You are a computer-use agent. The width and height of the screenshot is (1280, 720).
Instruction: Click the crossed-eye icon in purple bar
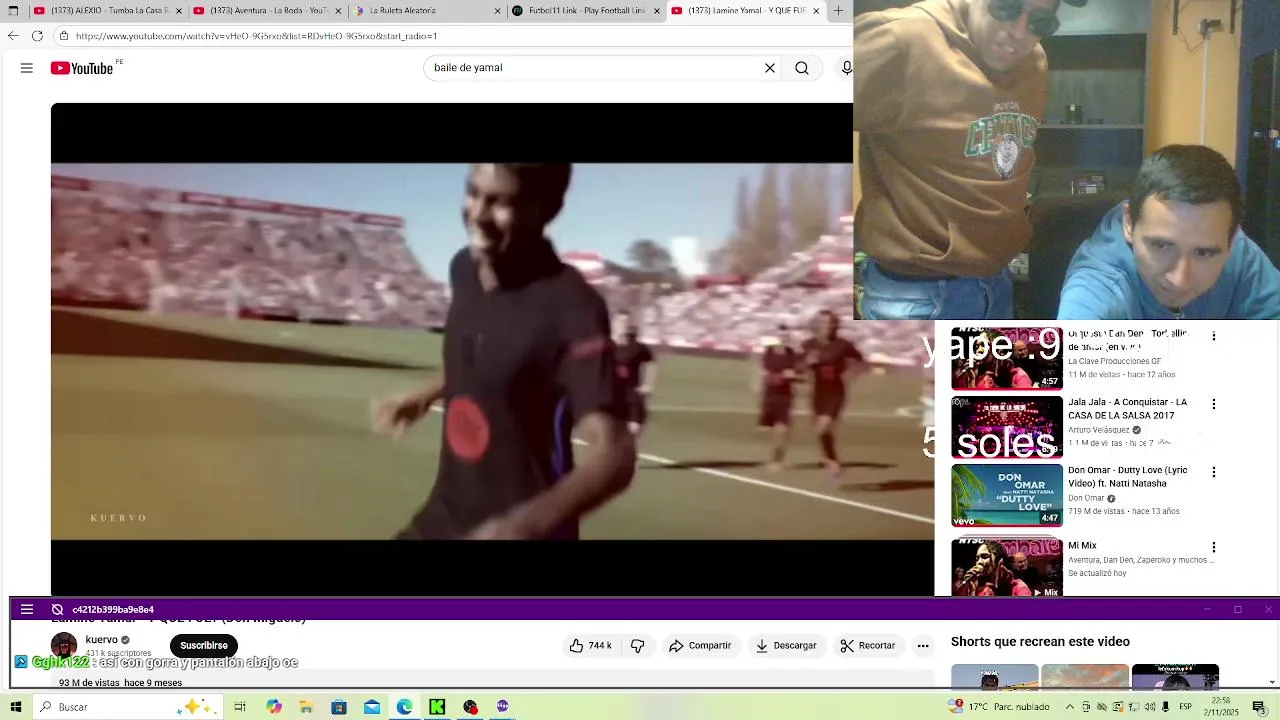[x=57, y=609]
